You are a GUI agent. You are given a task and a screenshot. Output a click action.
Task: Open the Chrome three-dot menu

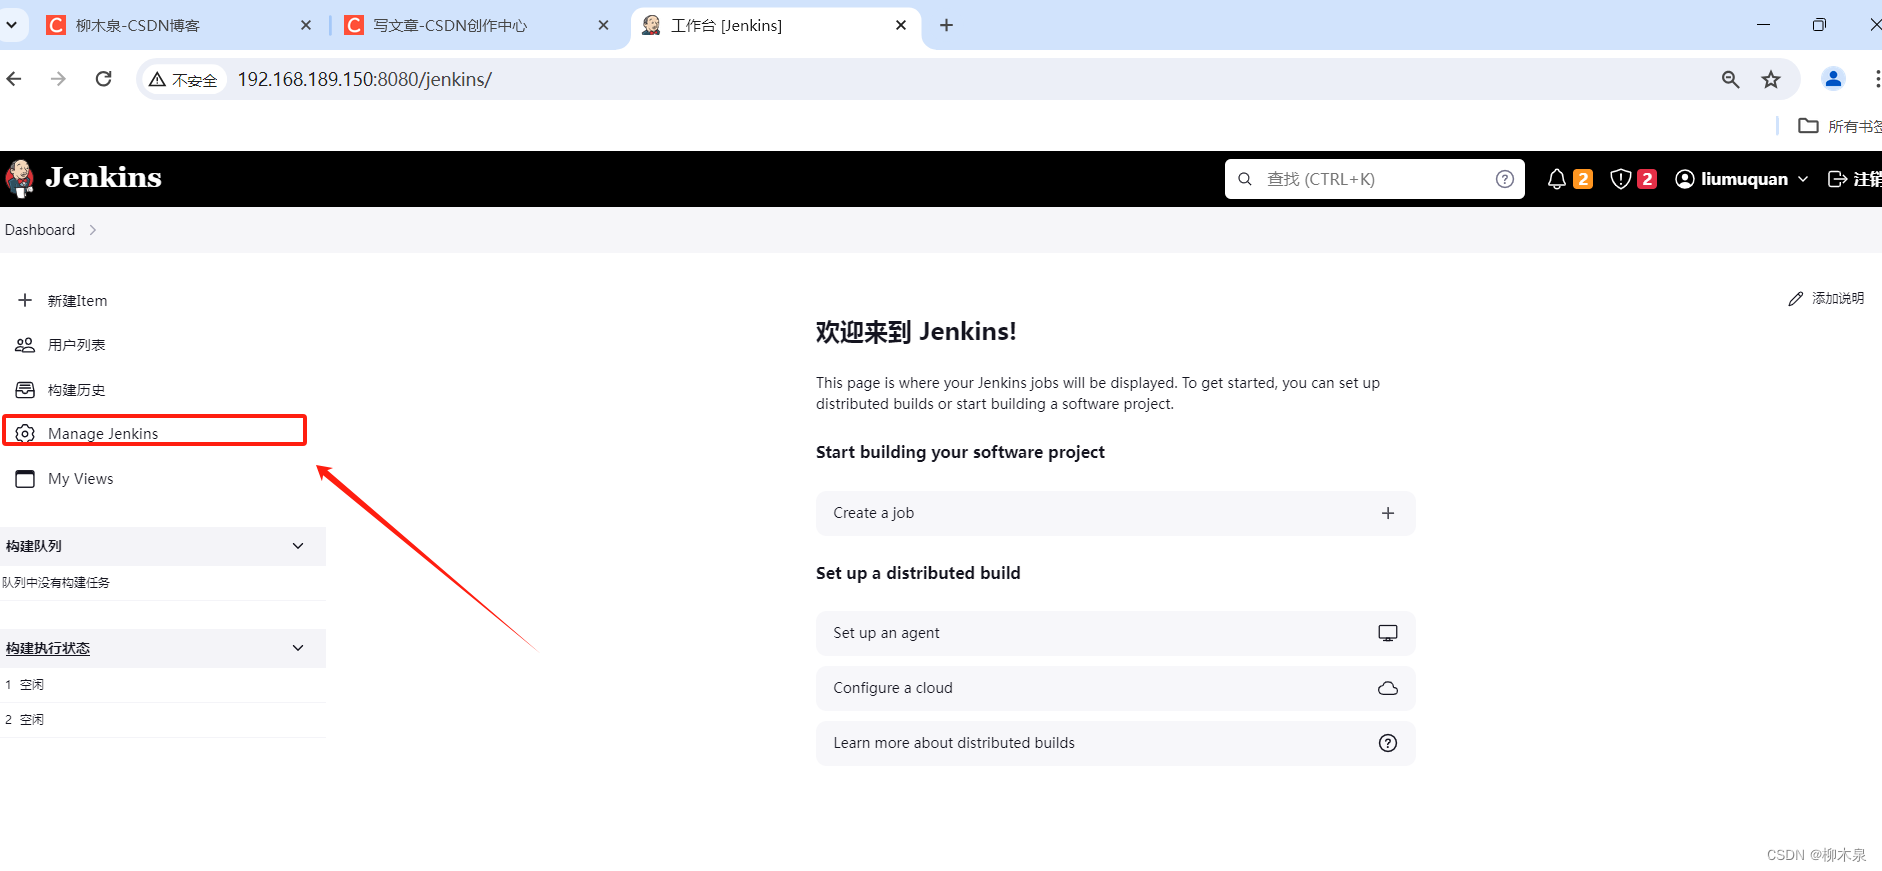tap(1876, 79)
